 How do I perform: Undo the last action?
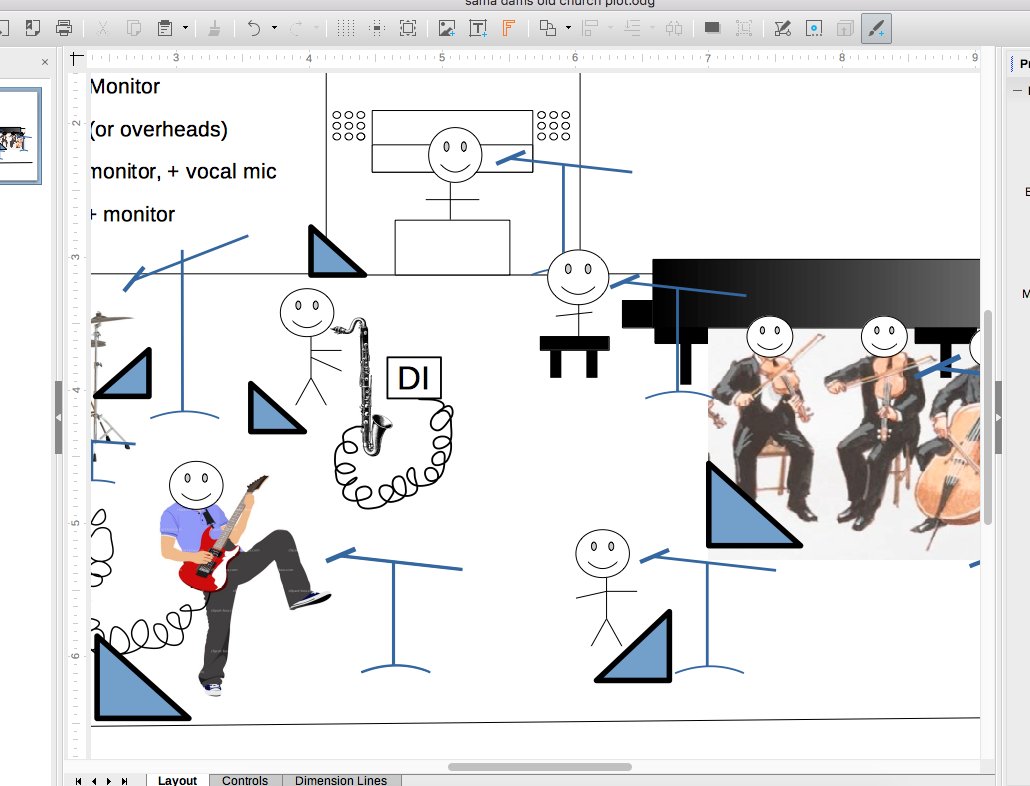pos(254,28)
